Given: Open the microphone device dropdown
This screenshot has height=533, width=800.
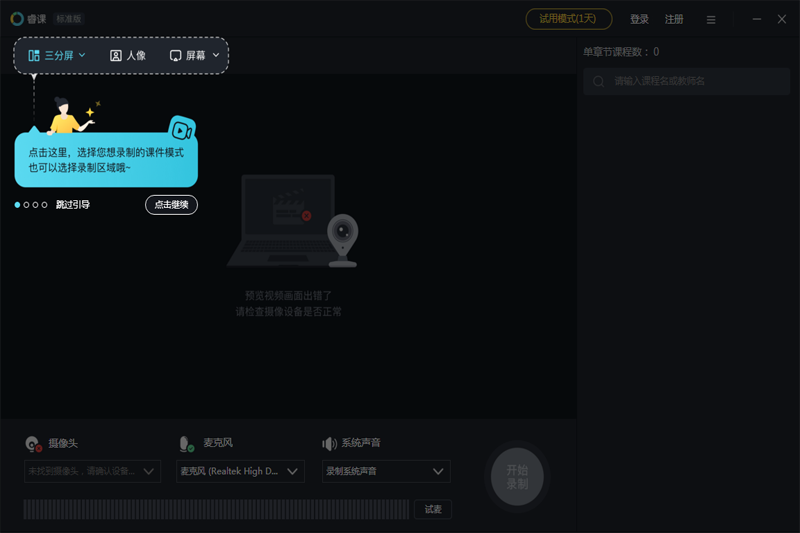Looking at the screenshot, I should tap(240, 471).
